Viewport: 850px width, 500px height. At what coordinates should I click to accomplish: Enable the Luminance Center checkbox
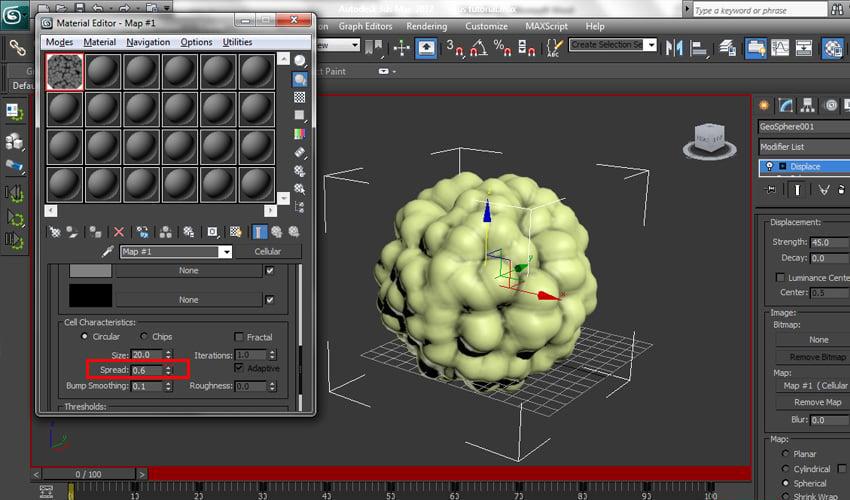click(780, 277)
